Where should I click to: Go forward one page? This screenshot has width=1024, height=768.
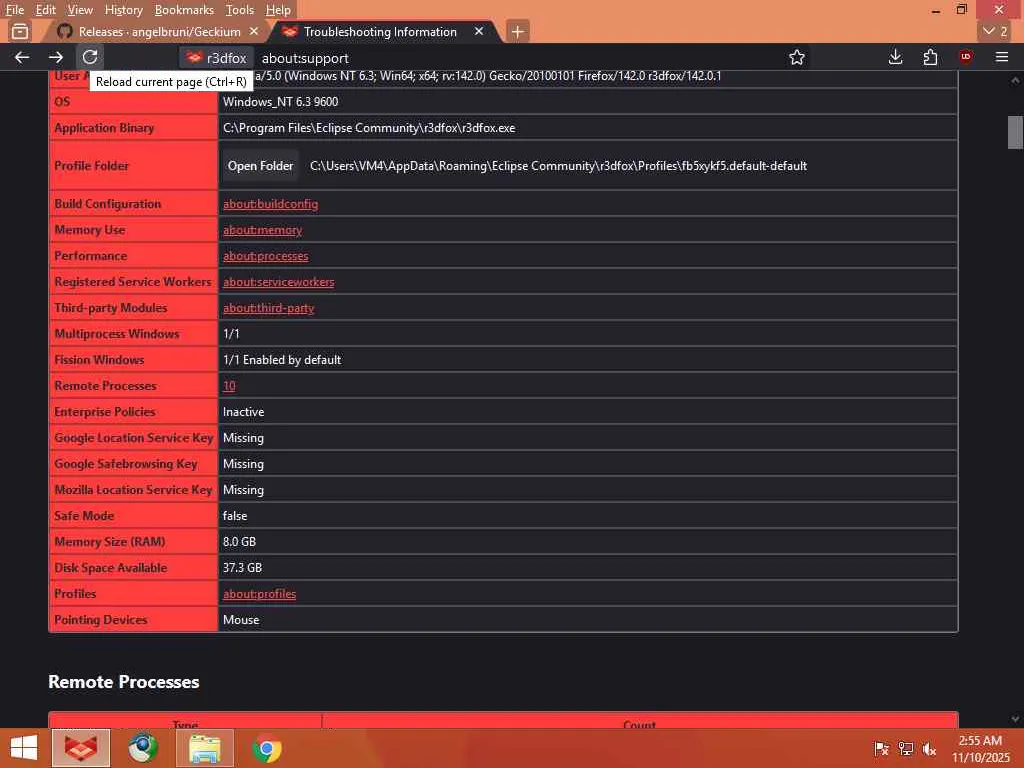tap(56, 57)
